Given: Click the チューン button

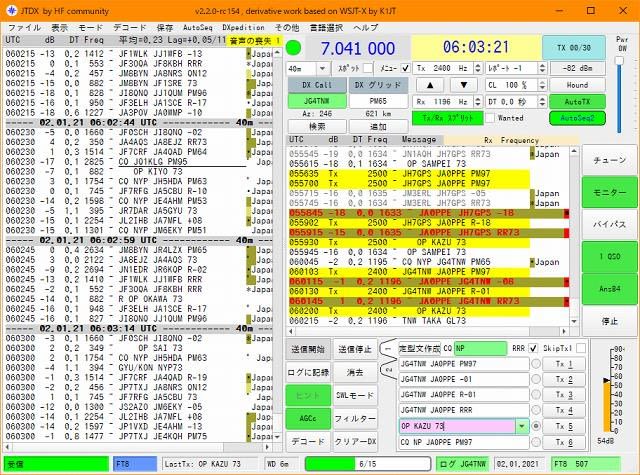Looking at the screenshot, I should [x=609, y=160].
